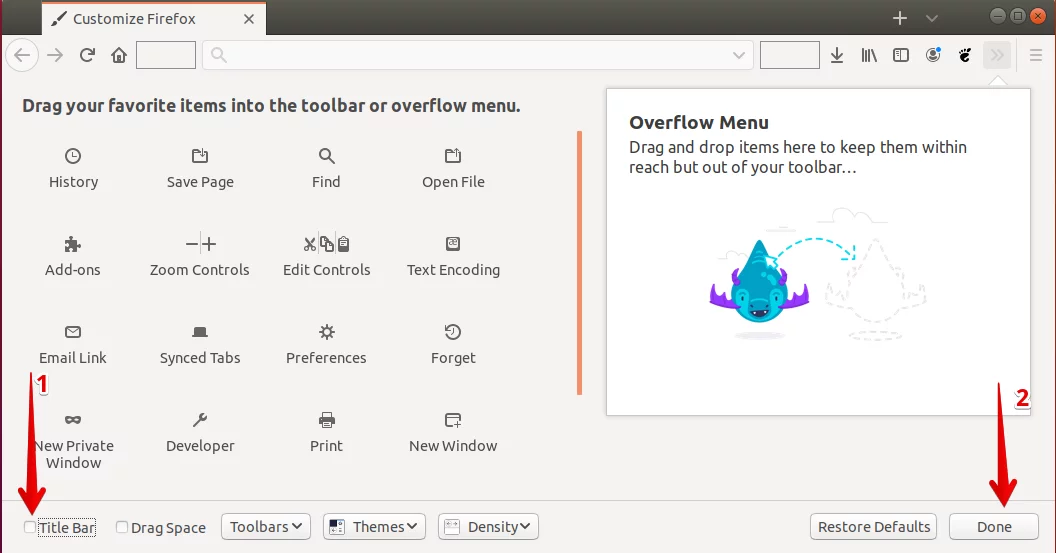Click the flexible space right of URL bar
The height and width of the screenshot is (553, 1056).
789,55
